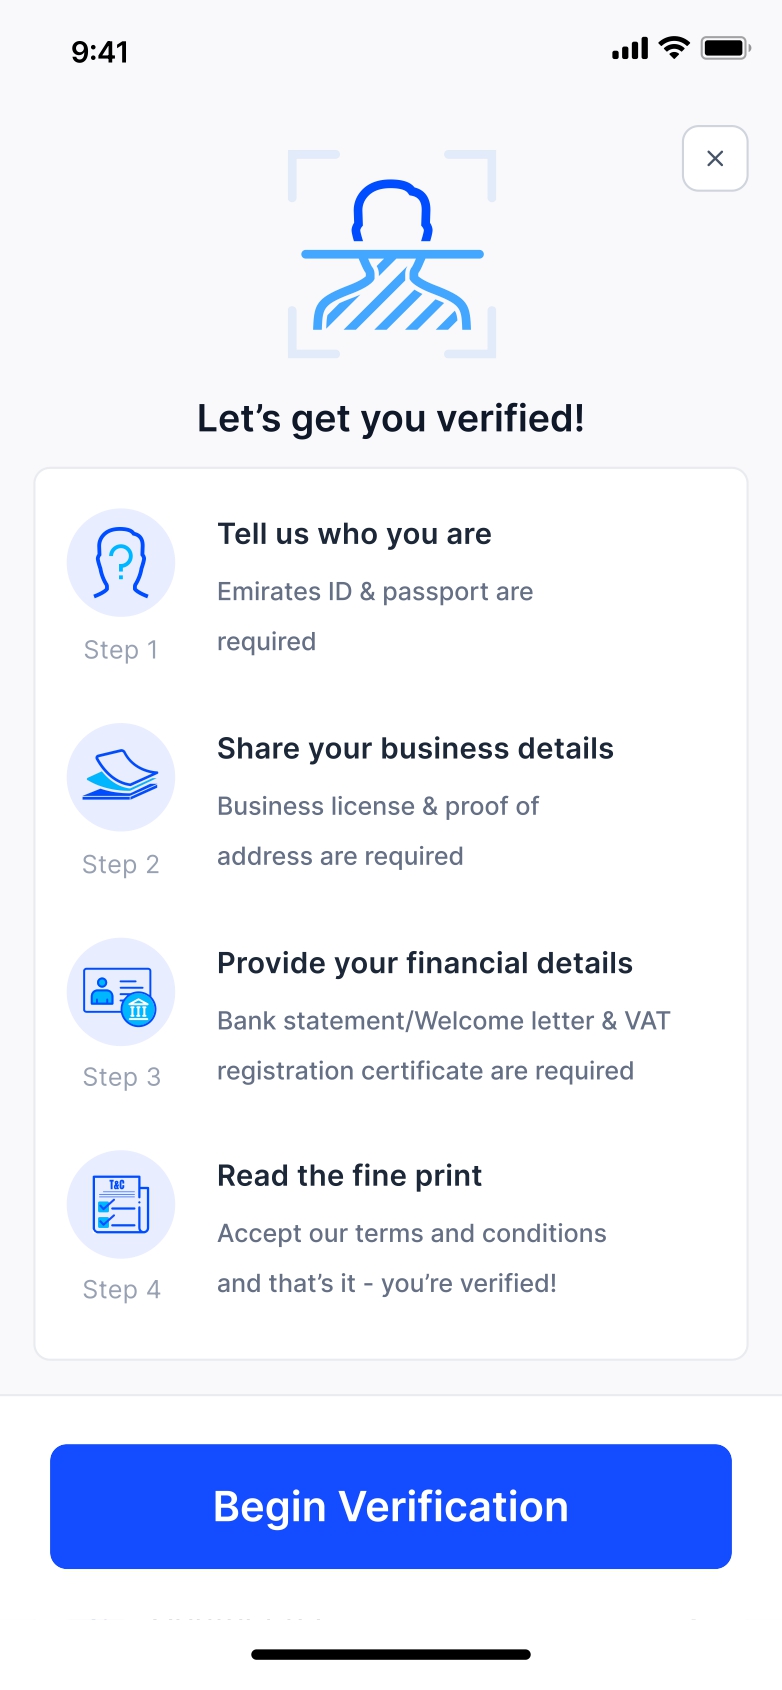Tap the cellular signal bars icon

[x=630, y=48]
